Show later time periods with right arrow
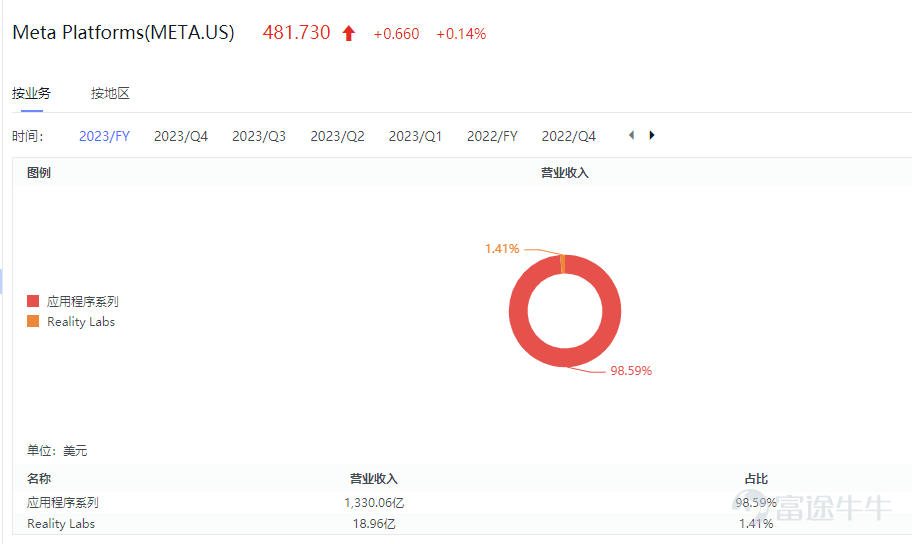 651,135
